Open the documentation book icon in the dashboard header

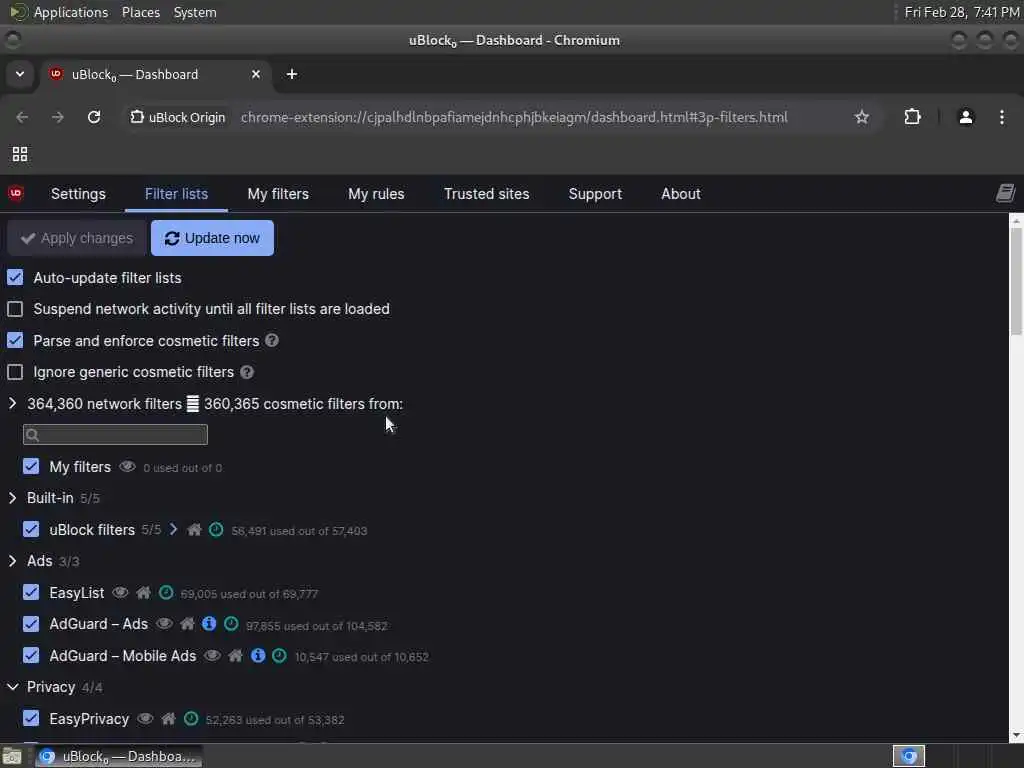coord(1006,193)
